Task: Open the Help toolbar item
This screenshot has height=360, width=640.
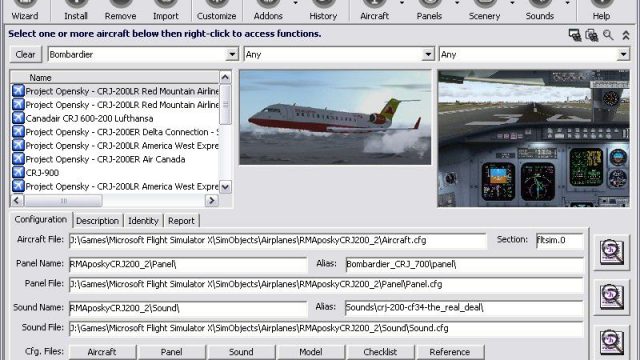Action: point(601,11)
